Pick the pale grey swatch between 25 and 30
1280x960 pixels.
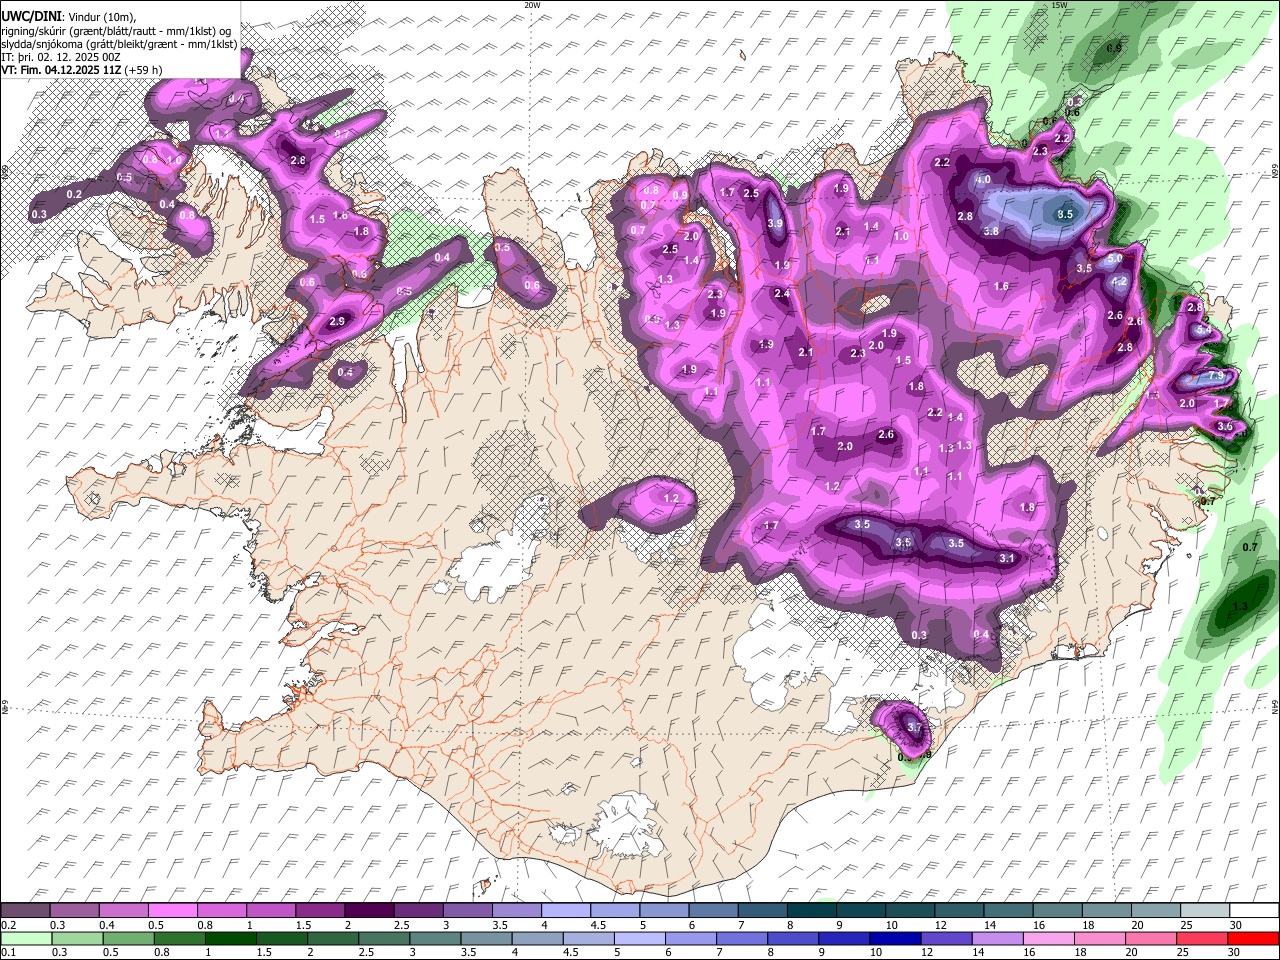click(1204, 911)
